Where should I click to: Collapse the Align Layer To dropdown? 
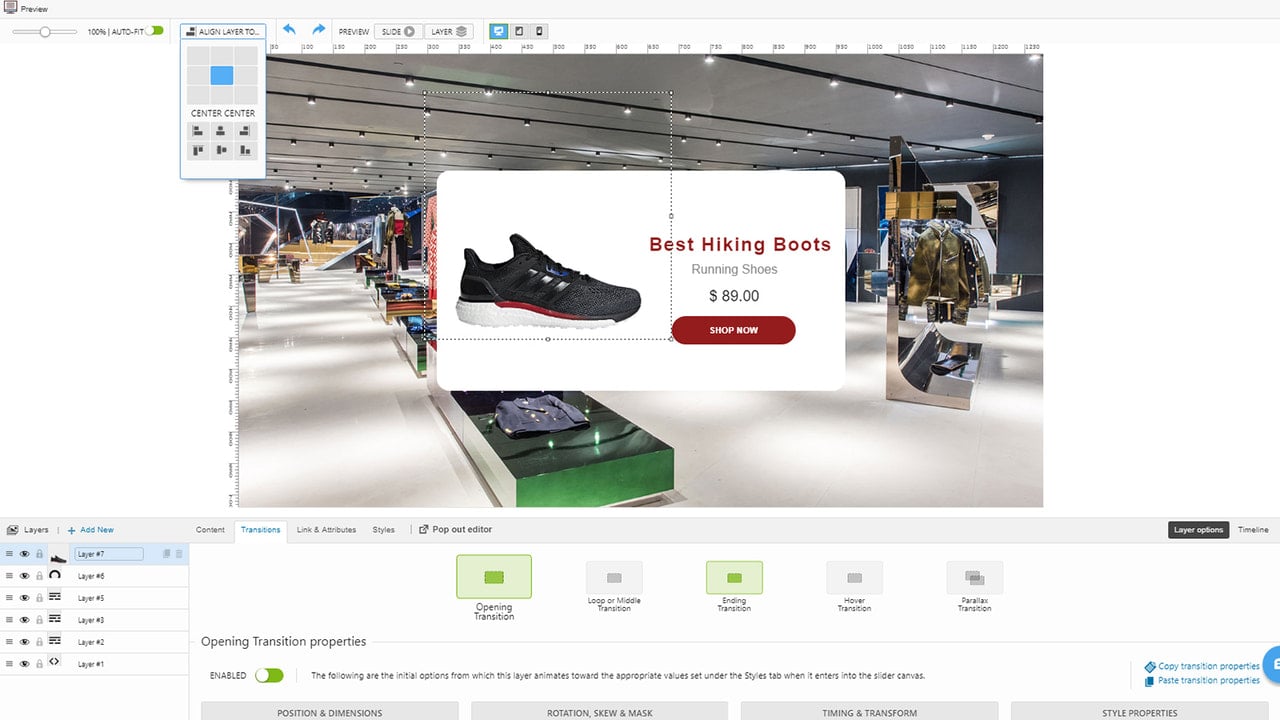click(223, 32)
